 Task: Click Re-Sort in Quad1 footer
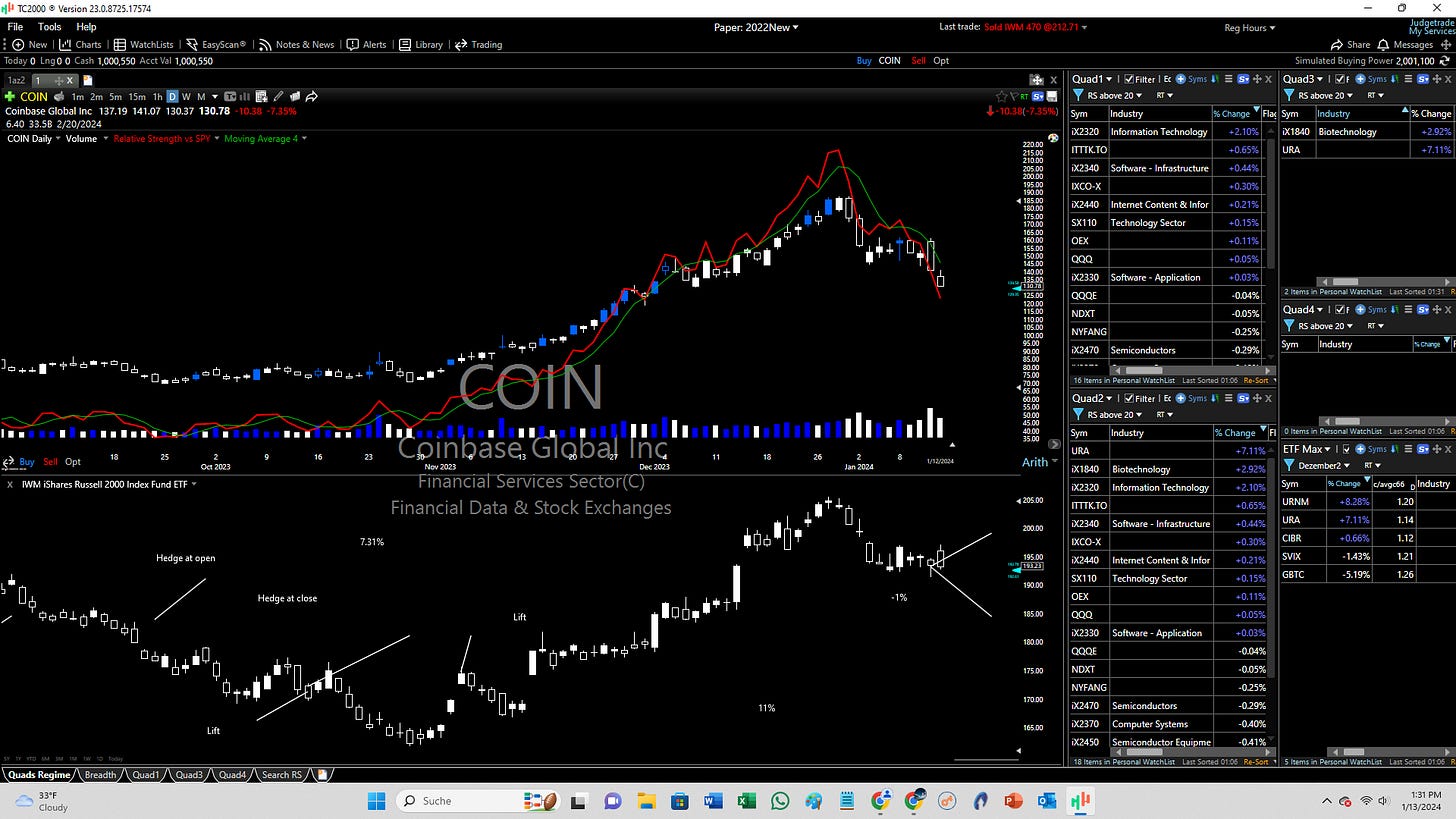[x=1256, y=380]
